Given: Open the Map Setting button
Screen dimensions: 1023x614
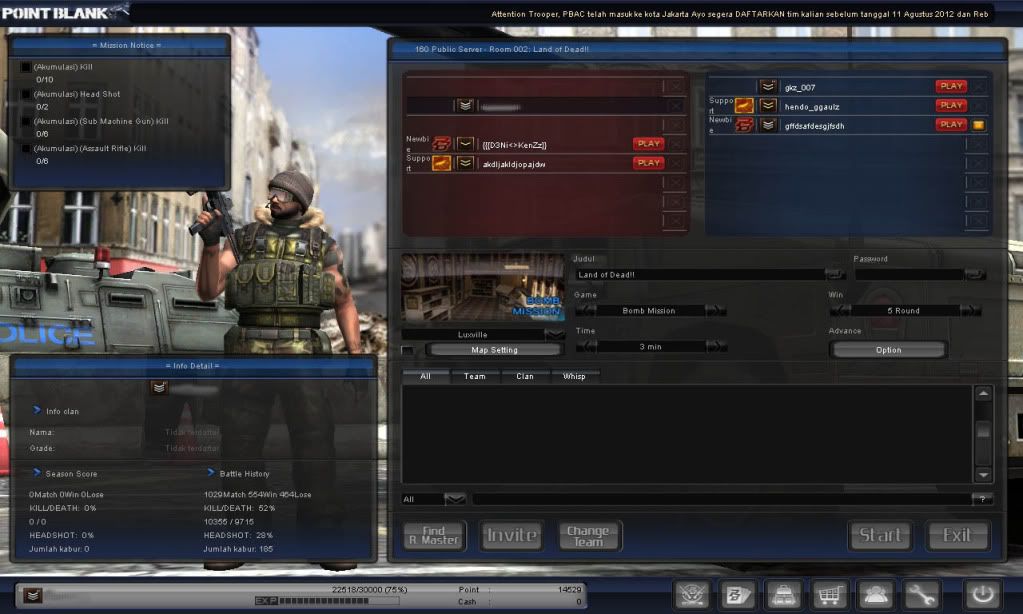Looking at the screenshot, I should click(495, 350).
